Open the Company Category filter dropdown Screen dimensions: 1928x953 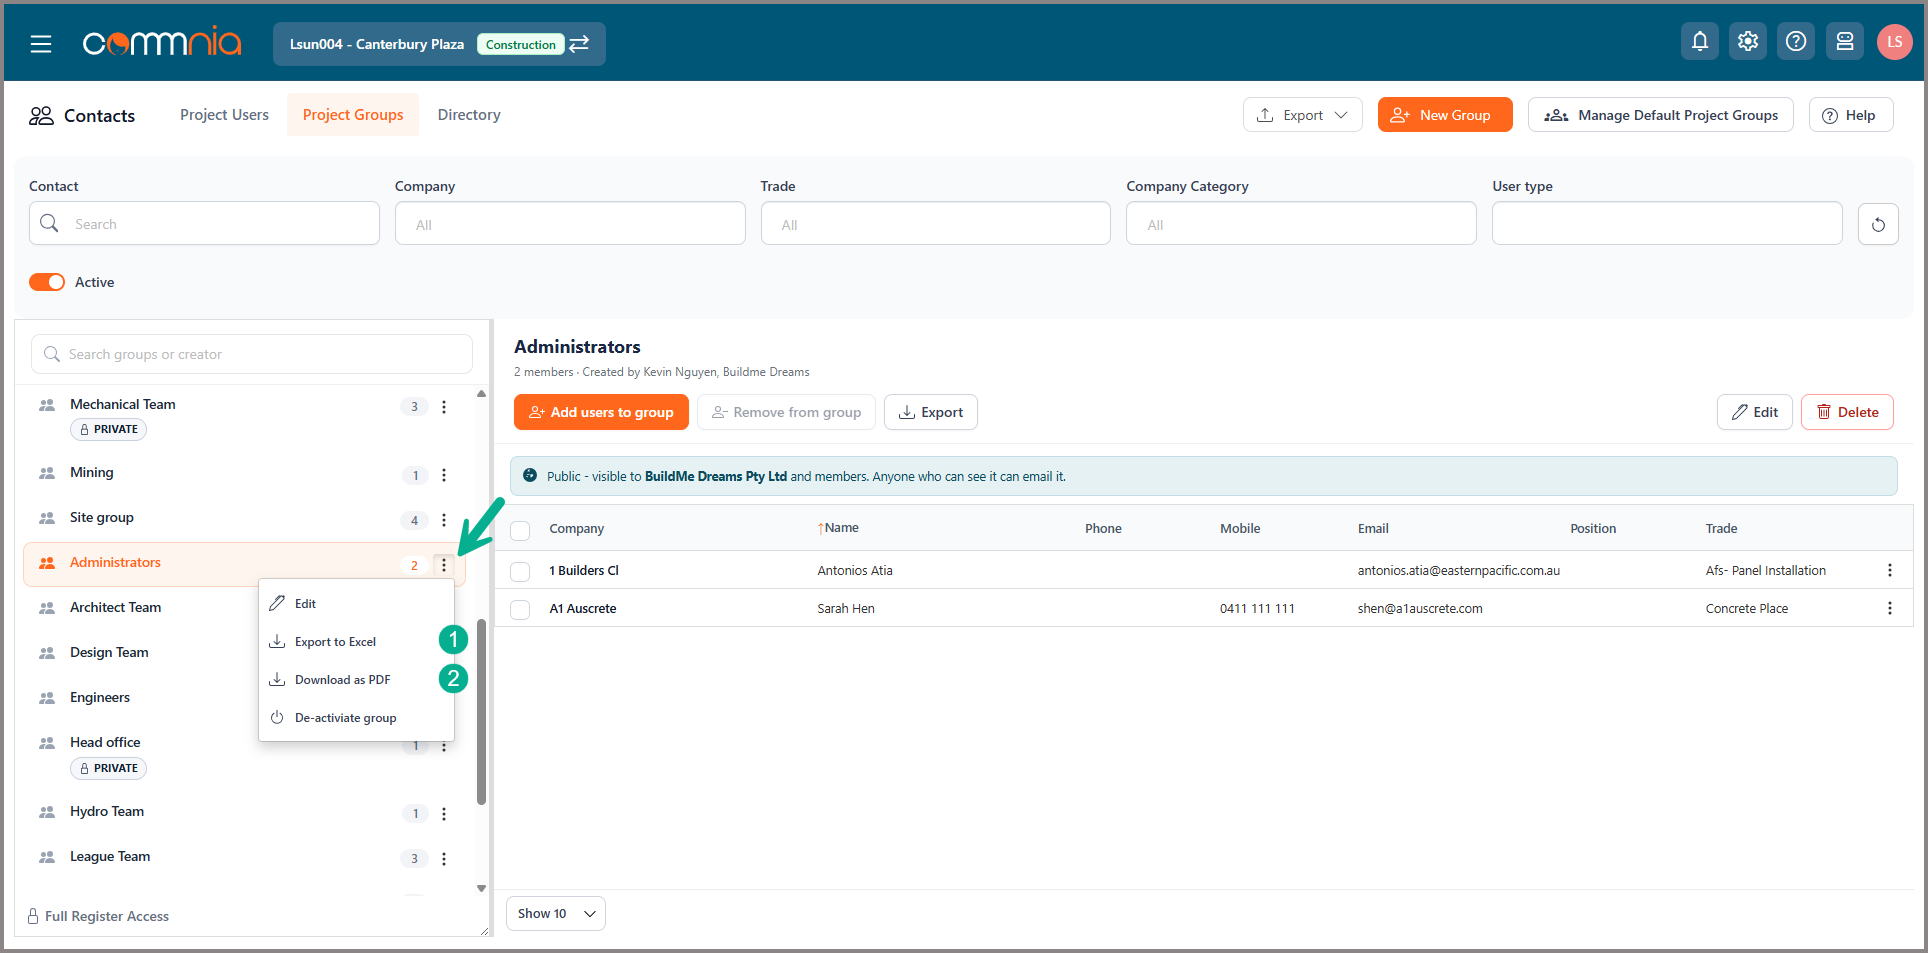pos(1301,224)
